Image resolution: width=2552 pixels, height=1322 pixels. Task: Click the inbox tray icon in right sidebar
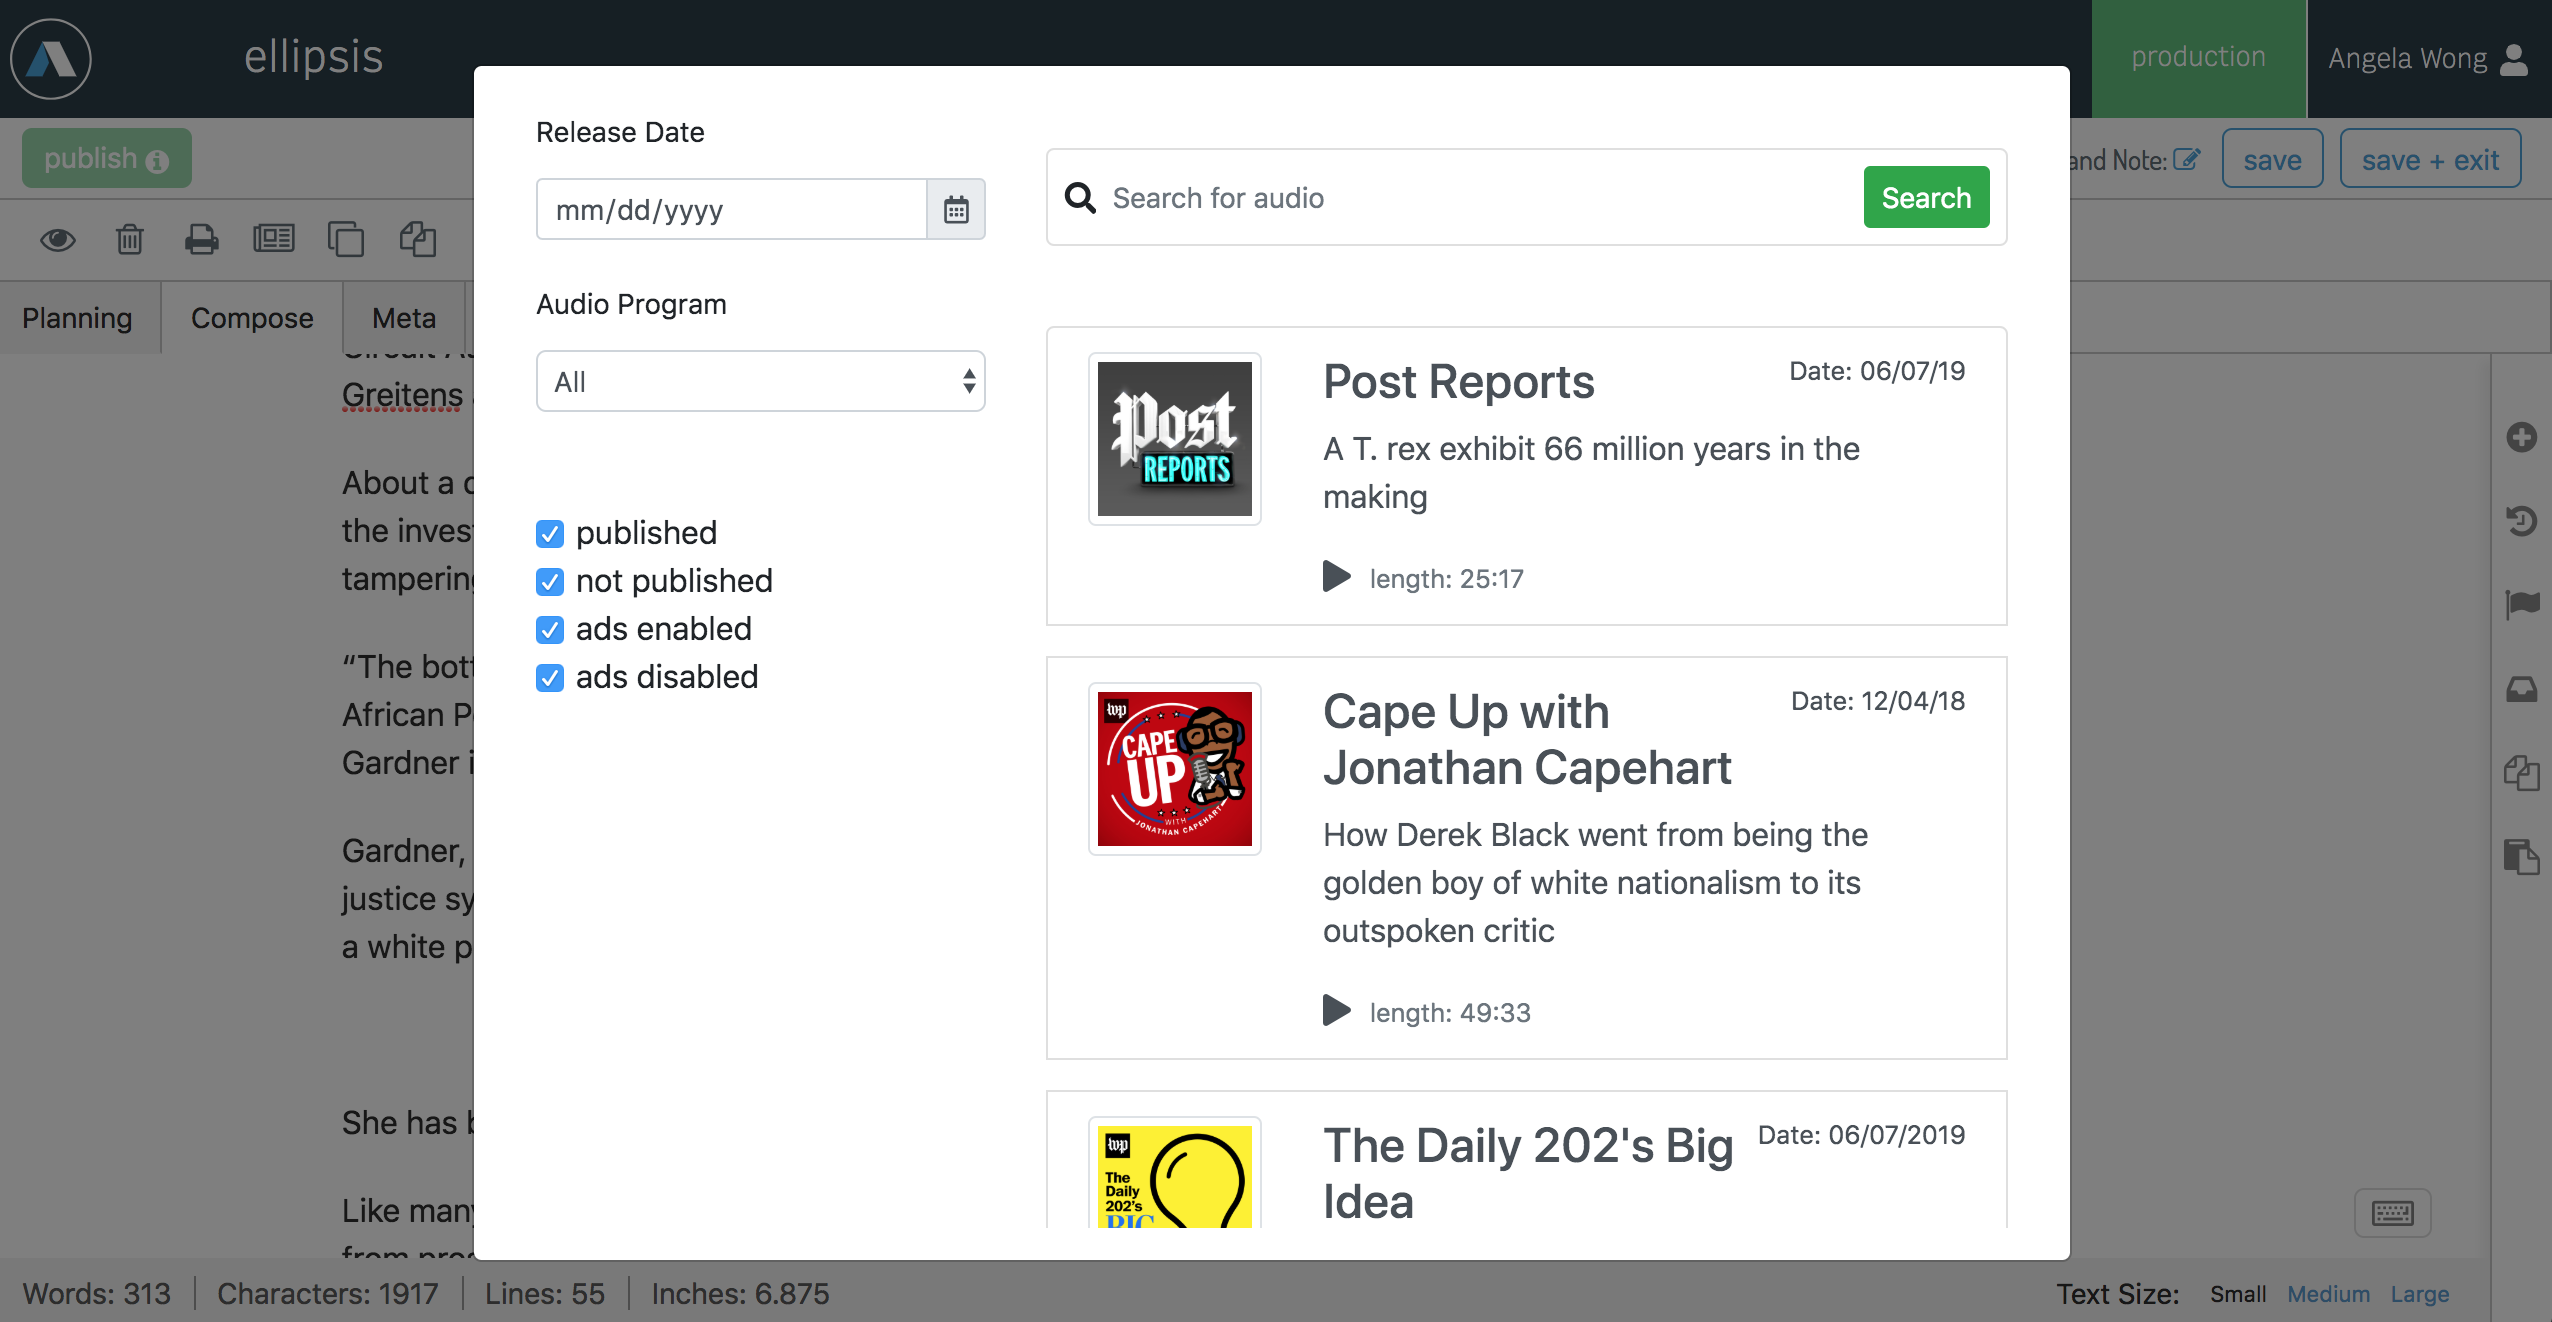pos(2522,689)
